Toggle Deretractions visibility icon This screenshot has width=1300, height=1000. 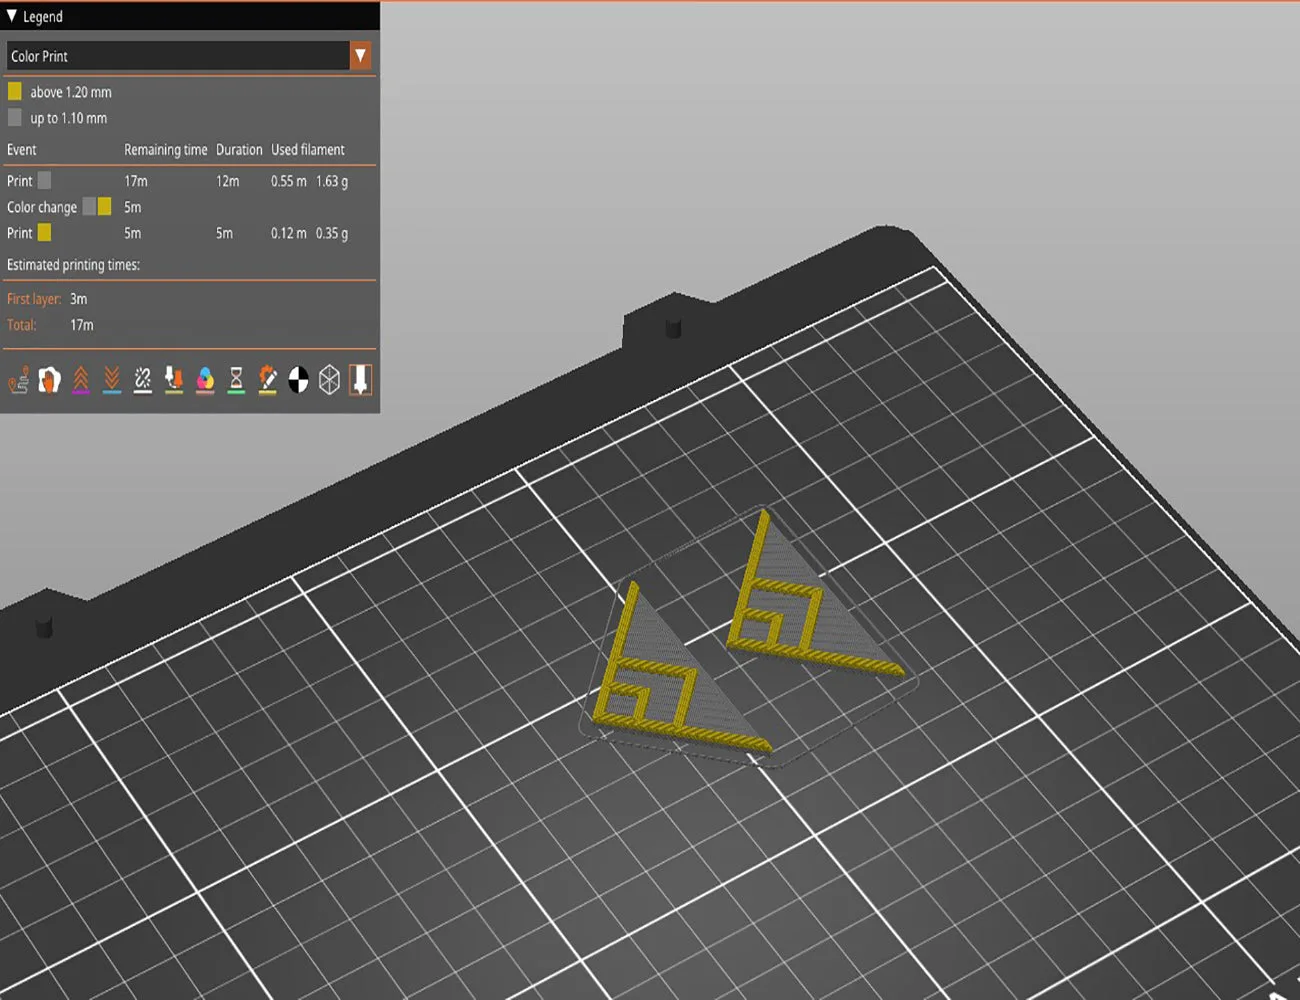point(112,380)
